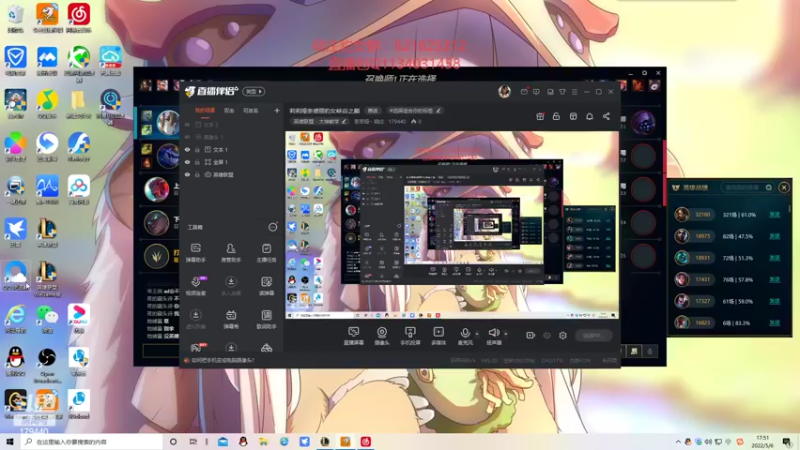Toggle visibility of 全屏 1 layer
800x450 pixels.
[x=187, y=162]
